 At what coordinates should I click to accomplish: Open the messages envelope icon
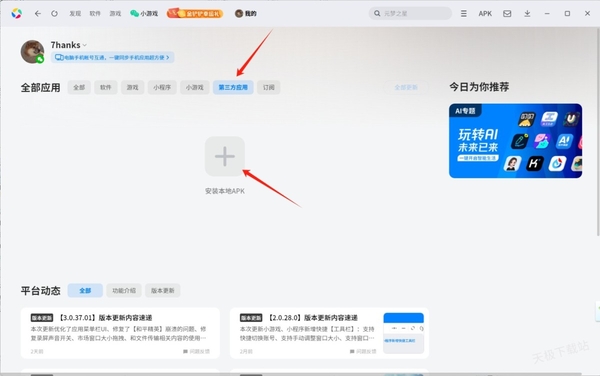tap(507, 13)
